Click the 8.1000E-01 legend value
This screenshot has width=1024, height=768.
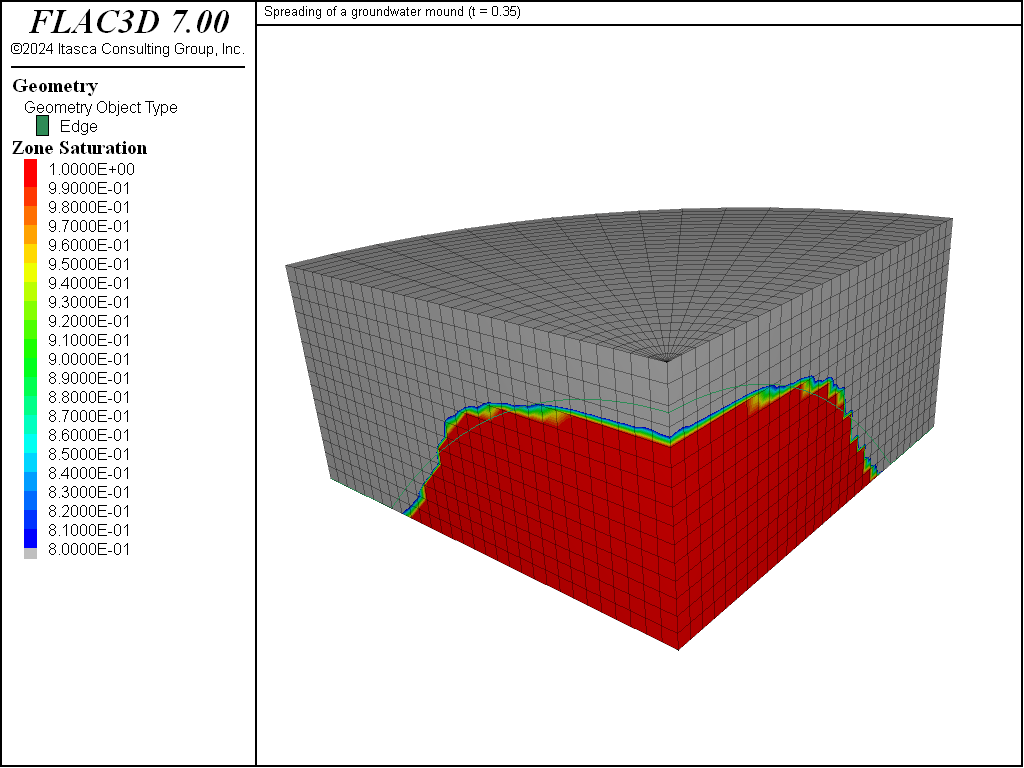coord(89,530)
